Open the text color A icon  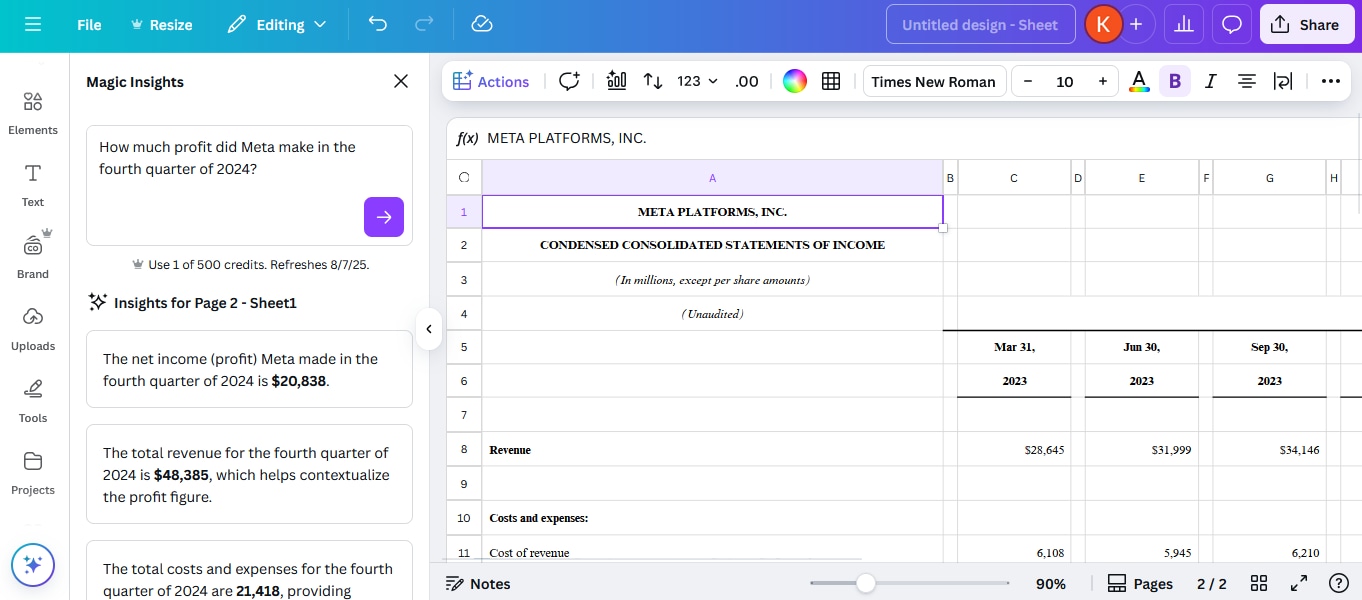[1139, 82]
